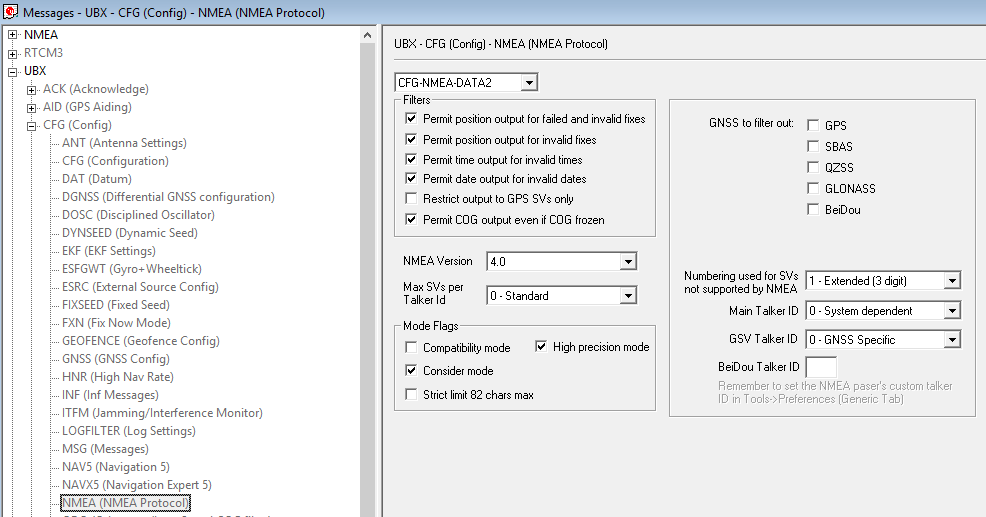986x517 pixels.
Task: Expand the NMEA tree node
Action: [13, 35]
